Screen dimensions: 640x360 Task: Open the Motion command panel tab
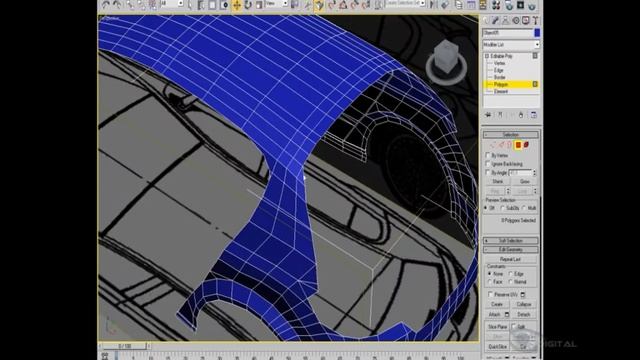click(516, 20)
